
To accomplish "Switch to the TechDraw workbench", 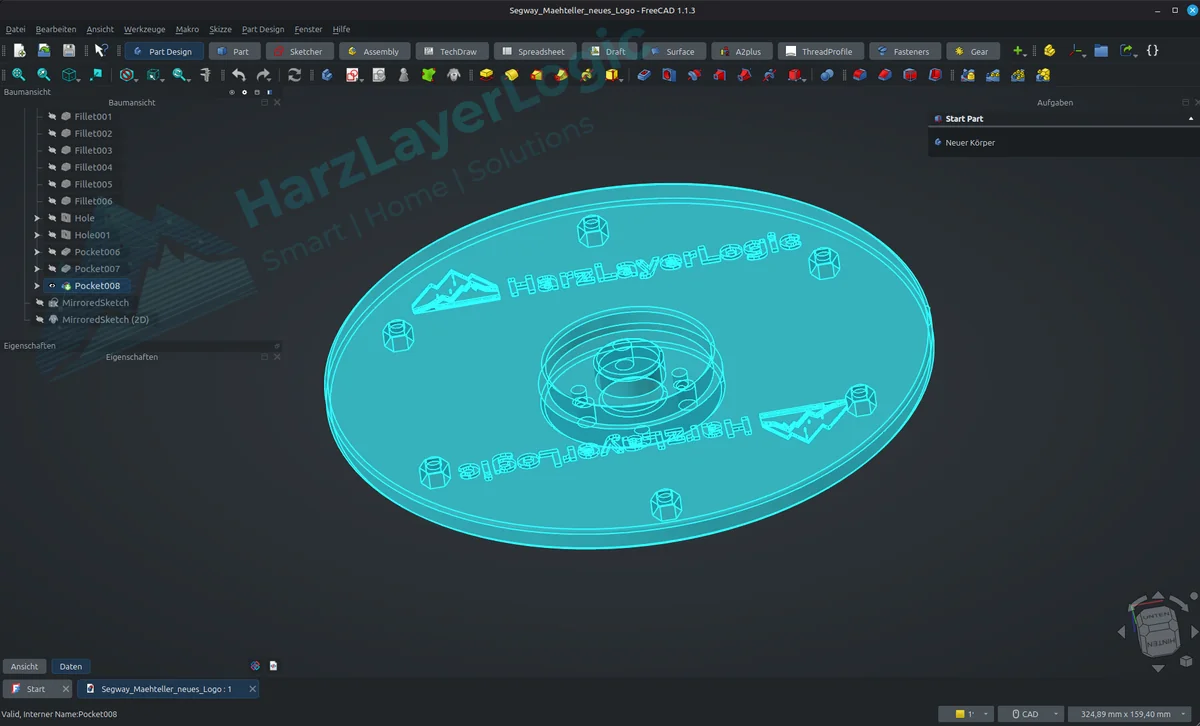I will click(x=451, y=51).
